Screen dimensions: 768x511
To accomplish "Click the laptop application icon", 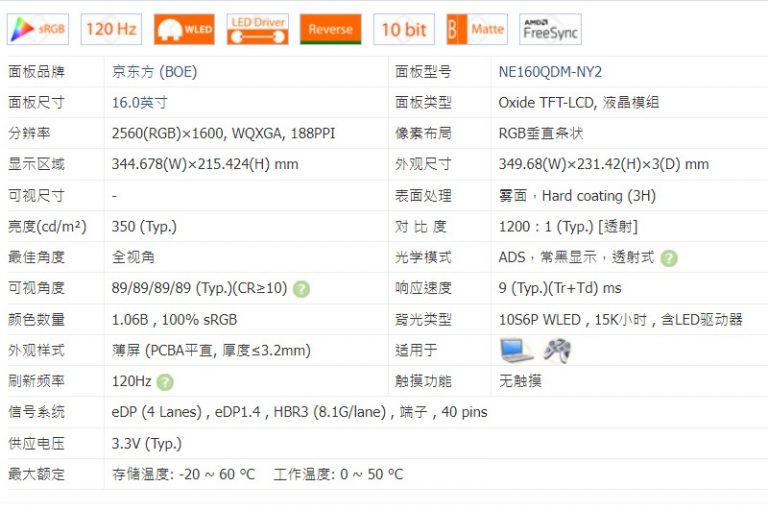I will 517,350.
